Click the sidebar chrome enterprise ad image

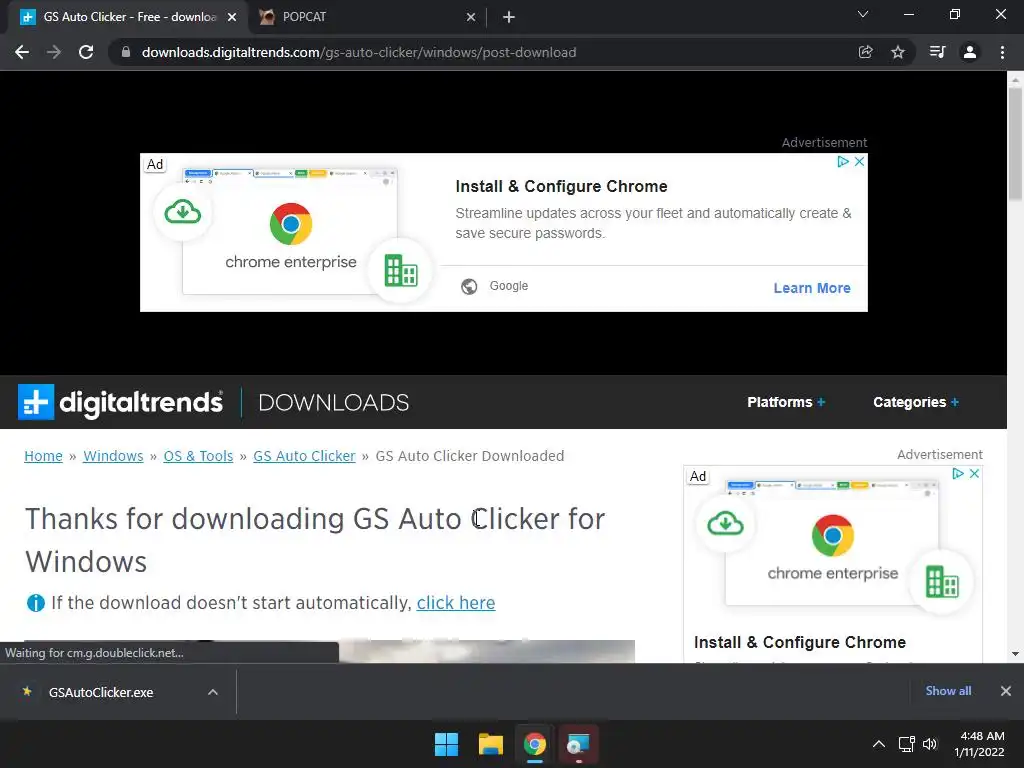coord(832,543)
